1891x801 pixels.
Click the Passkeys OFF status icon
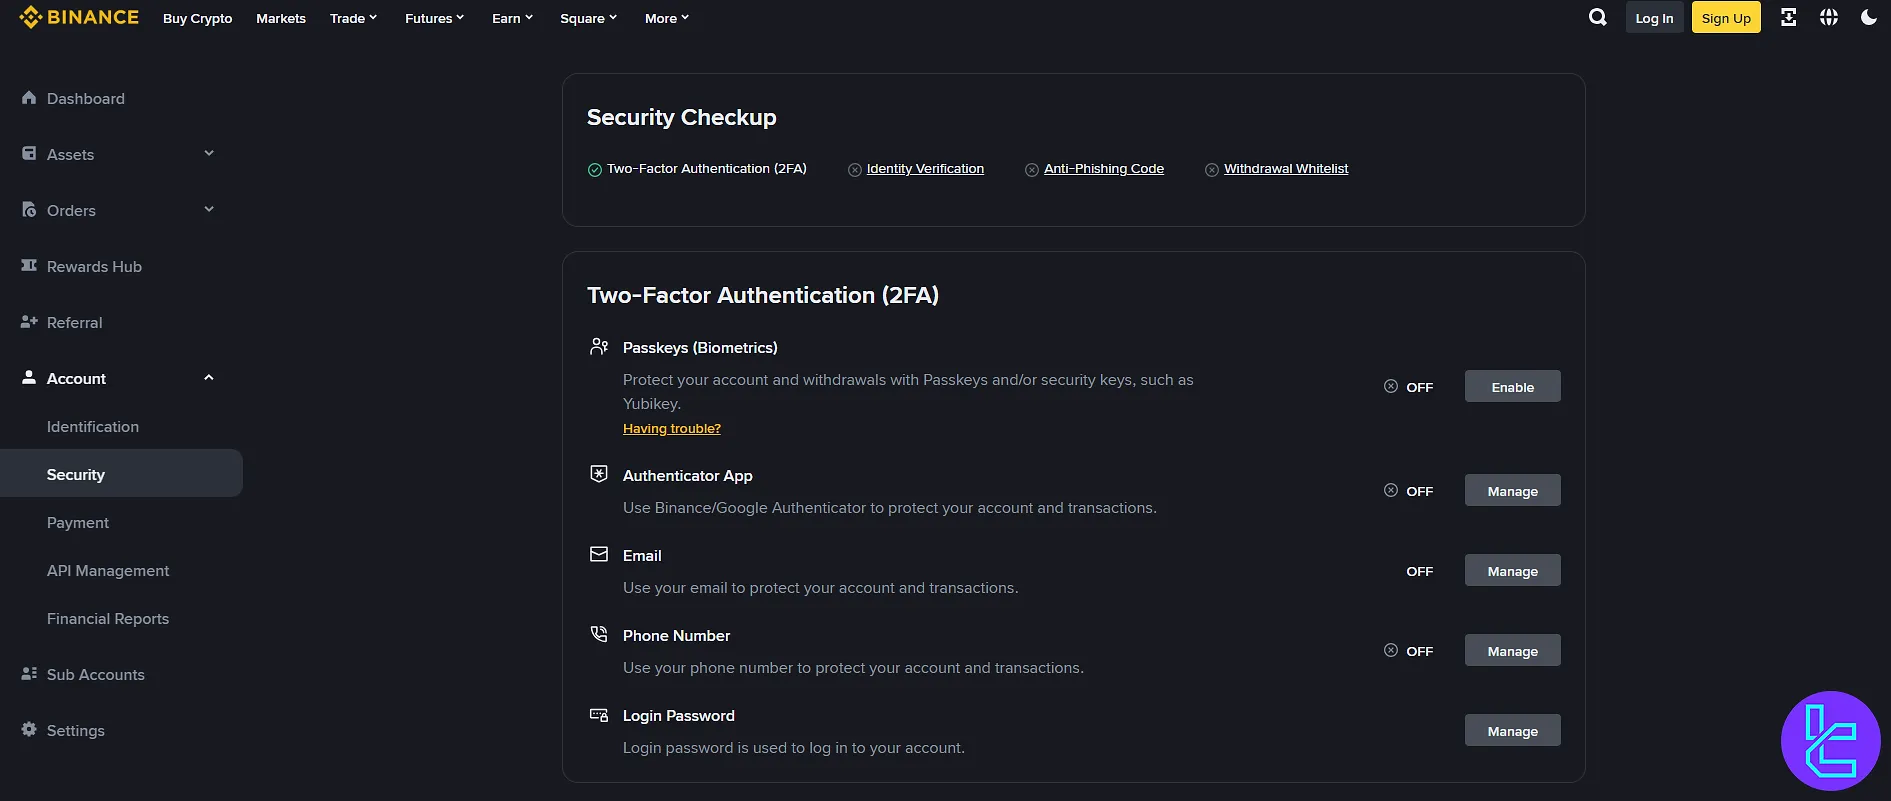(1391, 386)
